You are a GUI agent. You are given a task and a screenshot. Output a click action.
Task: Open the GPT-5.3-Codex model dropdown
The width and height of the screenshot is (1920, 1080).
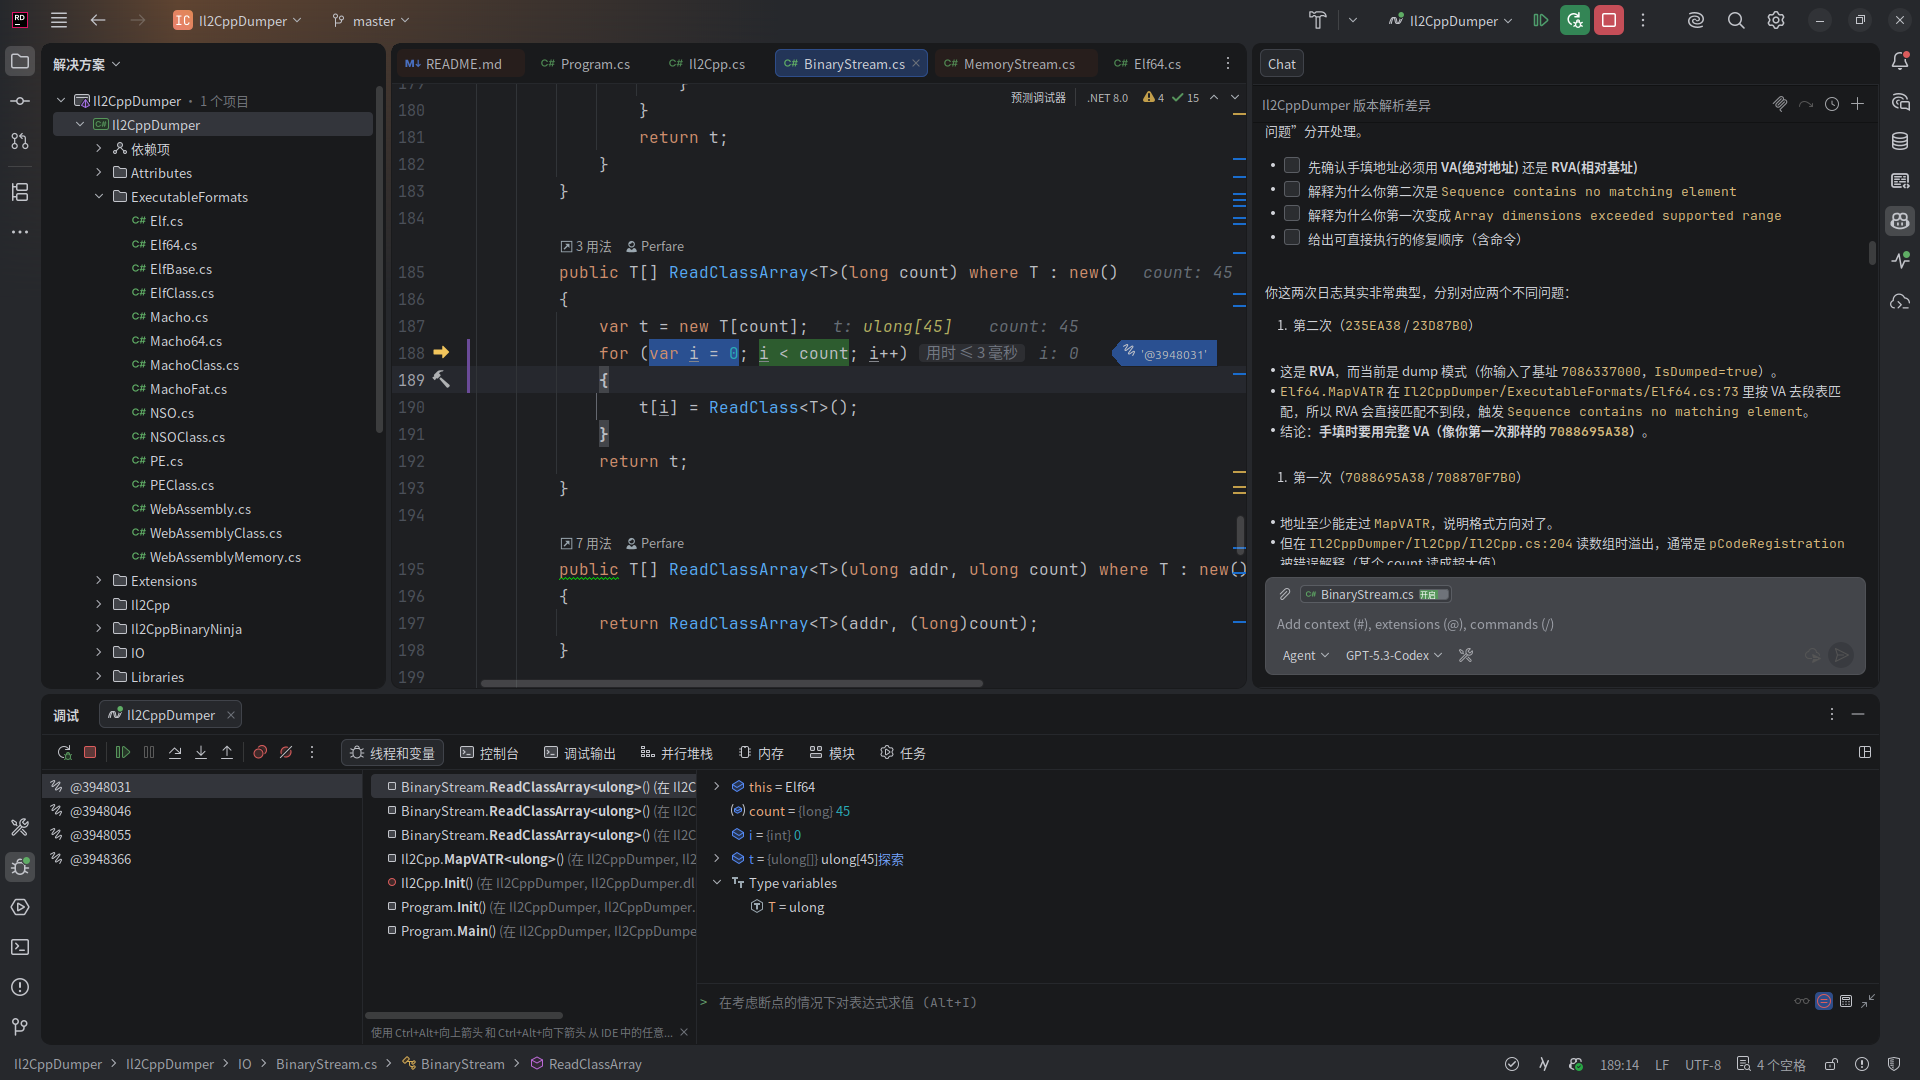click(x=1393, y=656)
